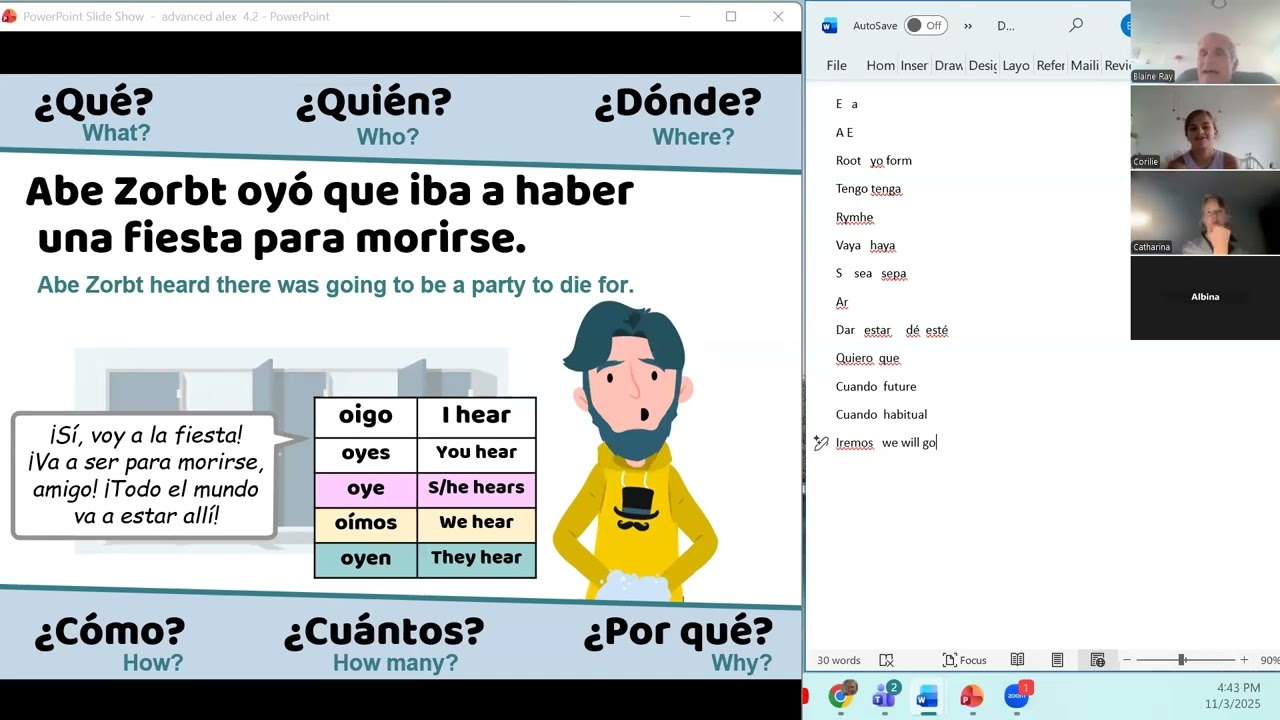
Task: Click the 'Iremos we will go' line
Action: pos(885,442)
